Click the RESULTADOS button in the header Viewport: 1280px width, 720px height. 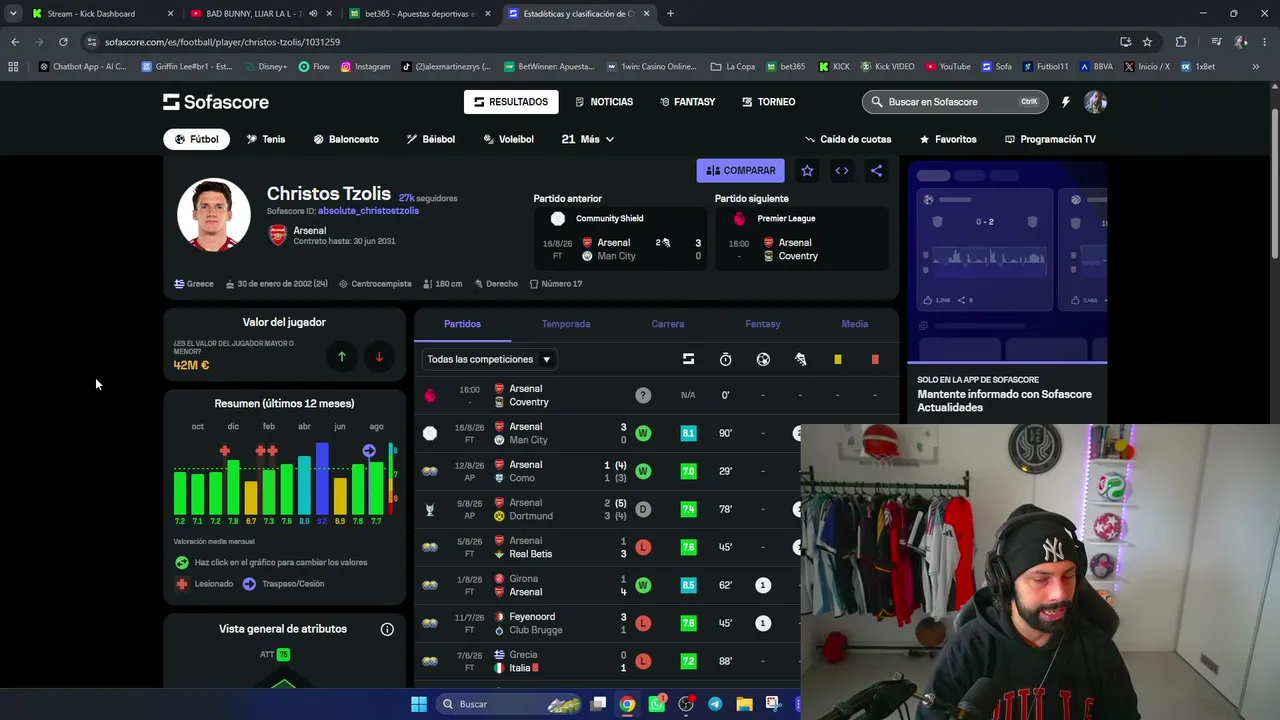click(511, 102)
